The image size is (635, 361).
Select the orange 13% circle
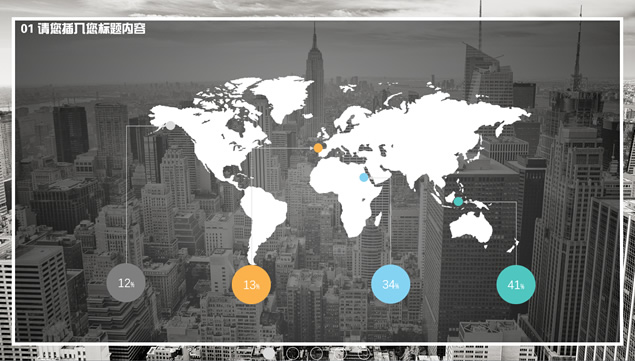click(251, 285)
